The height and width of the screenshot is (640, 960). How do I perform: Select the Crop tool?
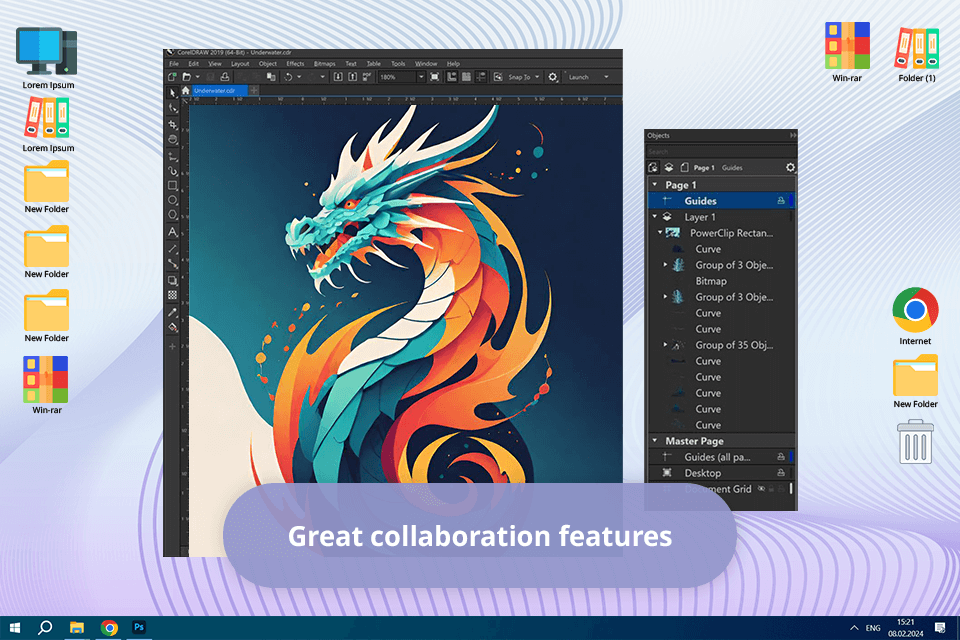(x=173, y=124)
